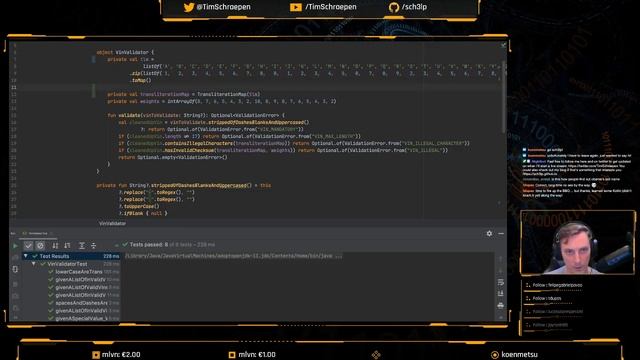Click object VinValidator declaration line
Screen dimensions: 640x360
pos(125,52)
